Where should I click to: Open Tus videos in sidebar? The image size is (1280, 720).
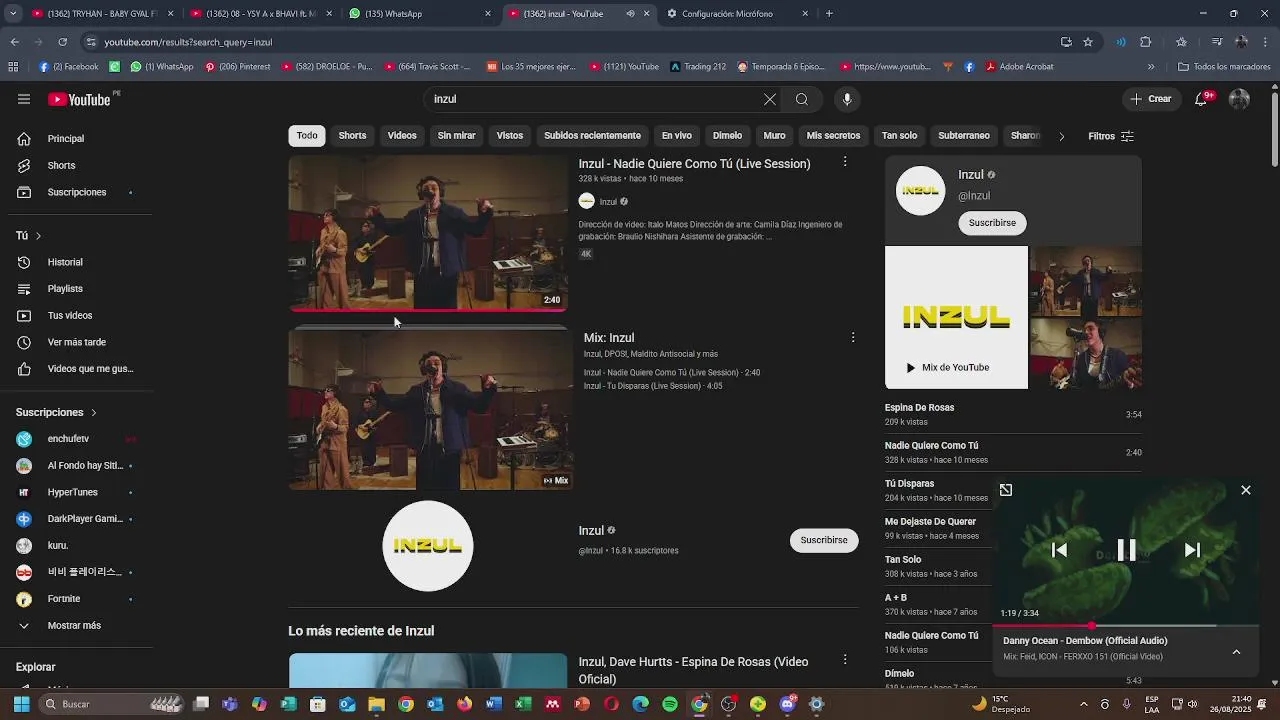tap(72, 315)
